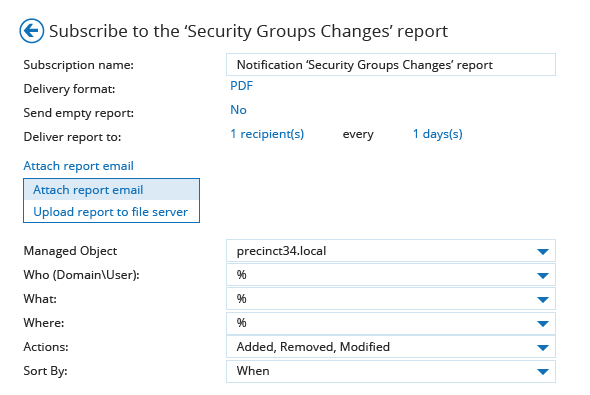Edit the 1 days(s) schedule link

pyautogui.click(x=438, y=134)
